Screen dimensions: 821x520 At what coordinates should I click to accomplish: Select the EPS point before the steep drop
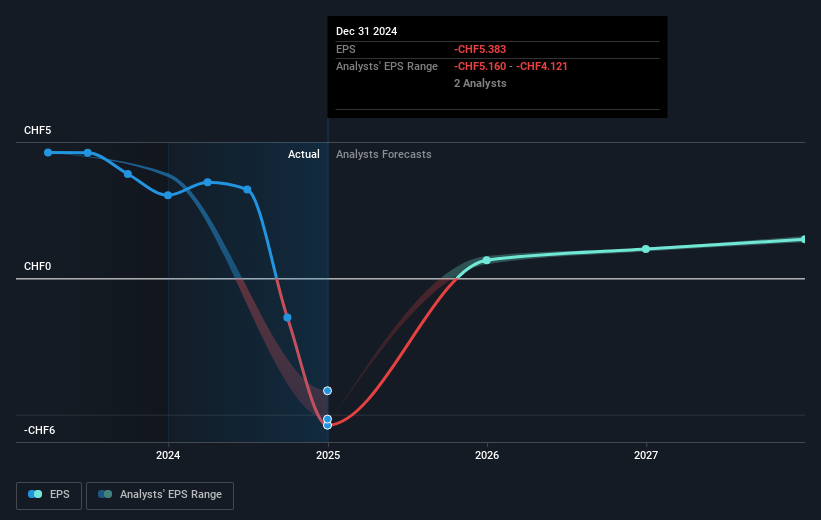pyautogui.click(x=247, y=190)
